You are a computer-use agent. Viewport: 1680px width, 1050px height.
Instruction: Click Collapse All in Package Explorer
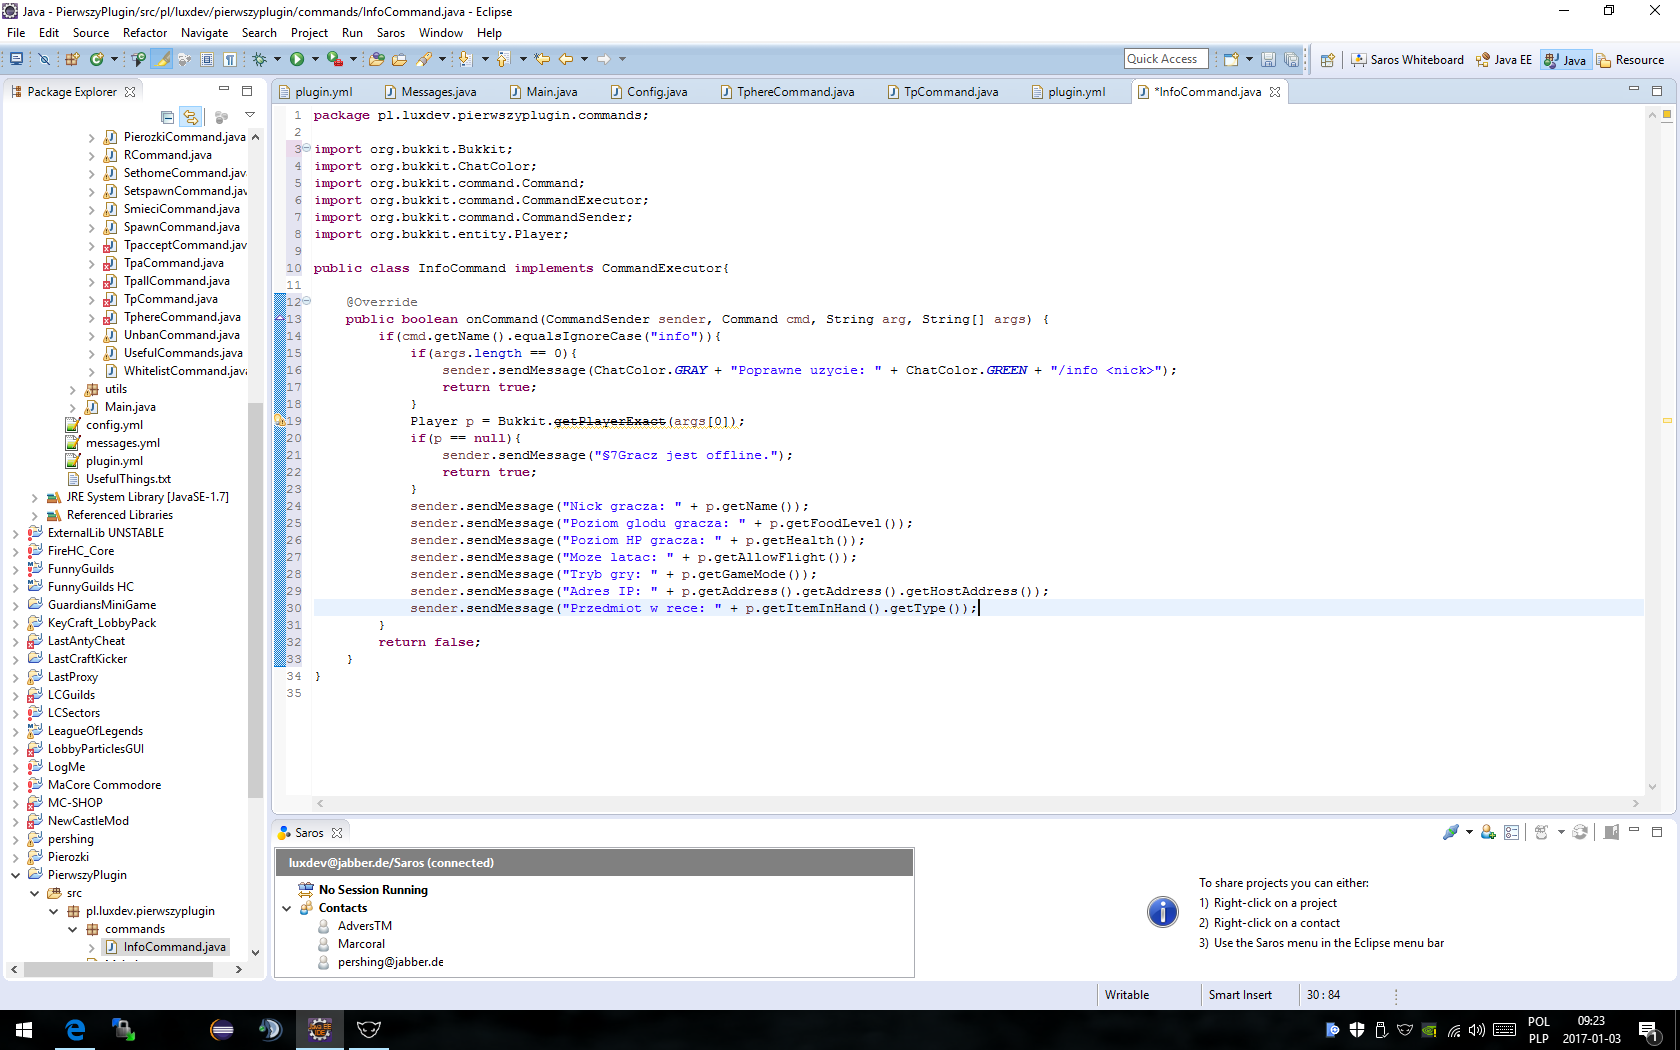167,117
